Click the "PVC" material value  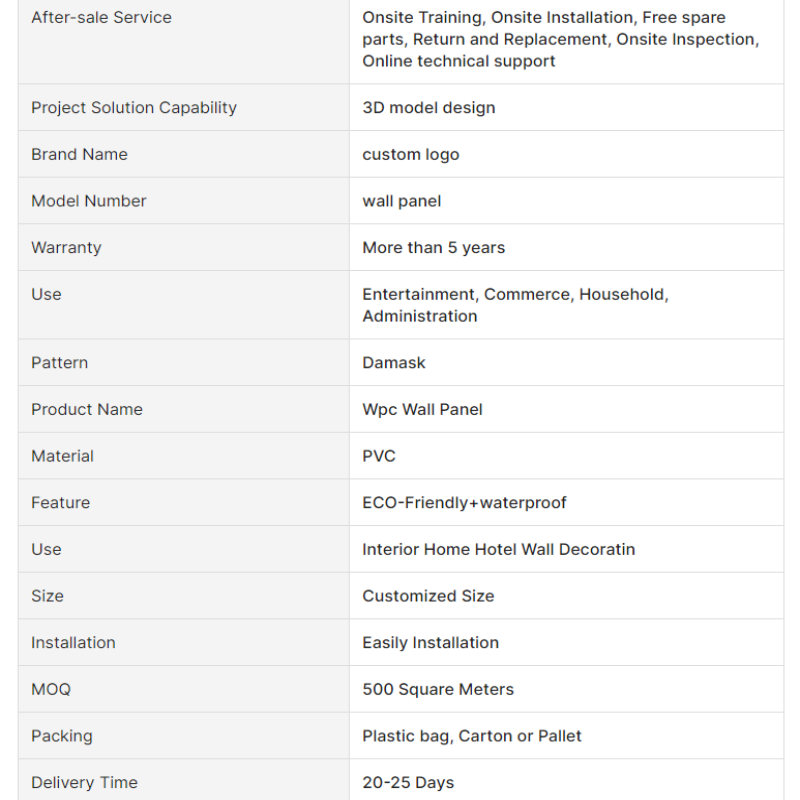click(x=379, y=456)
